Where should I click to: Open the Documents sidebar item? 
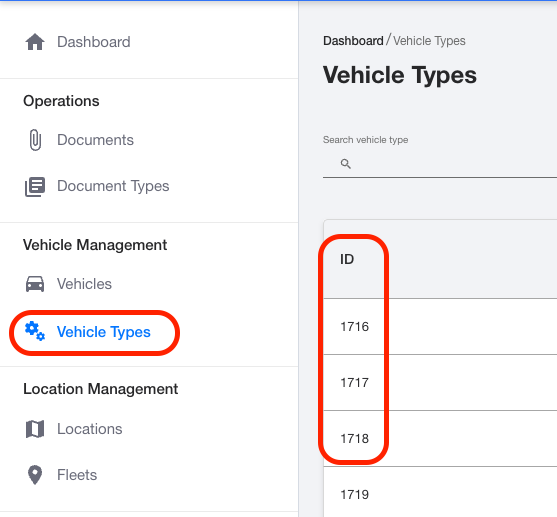point(95,140)
